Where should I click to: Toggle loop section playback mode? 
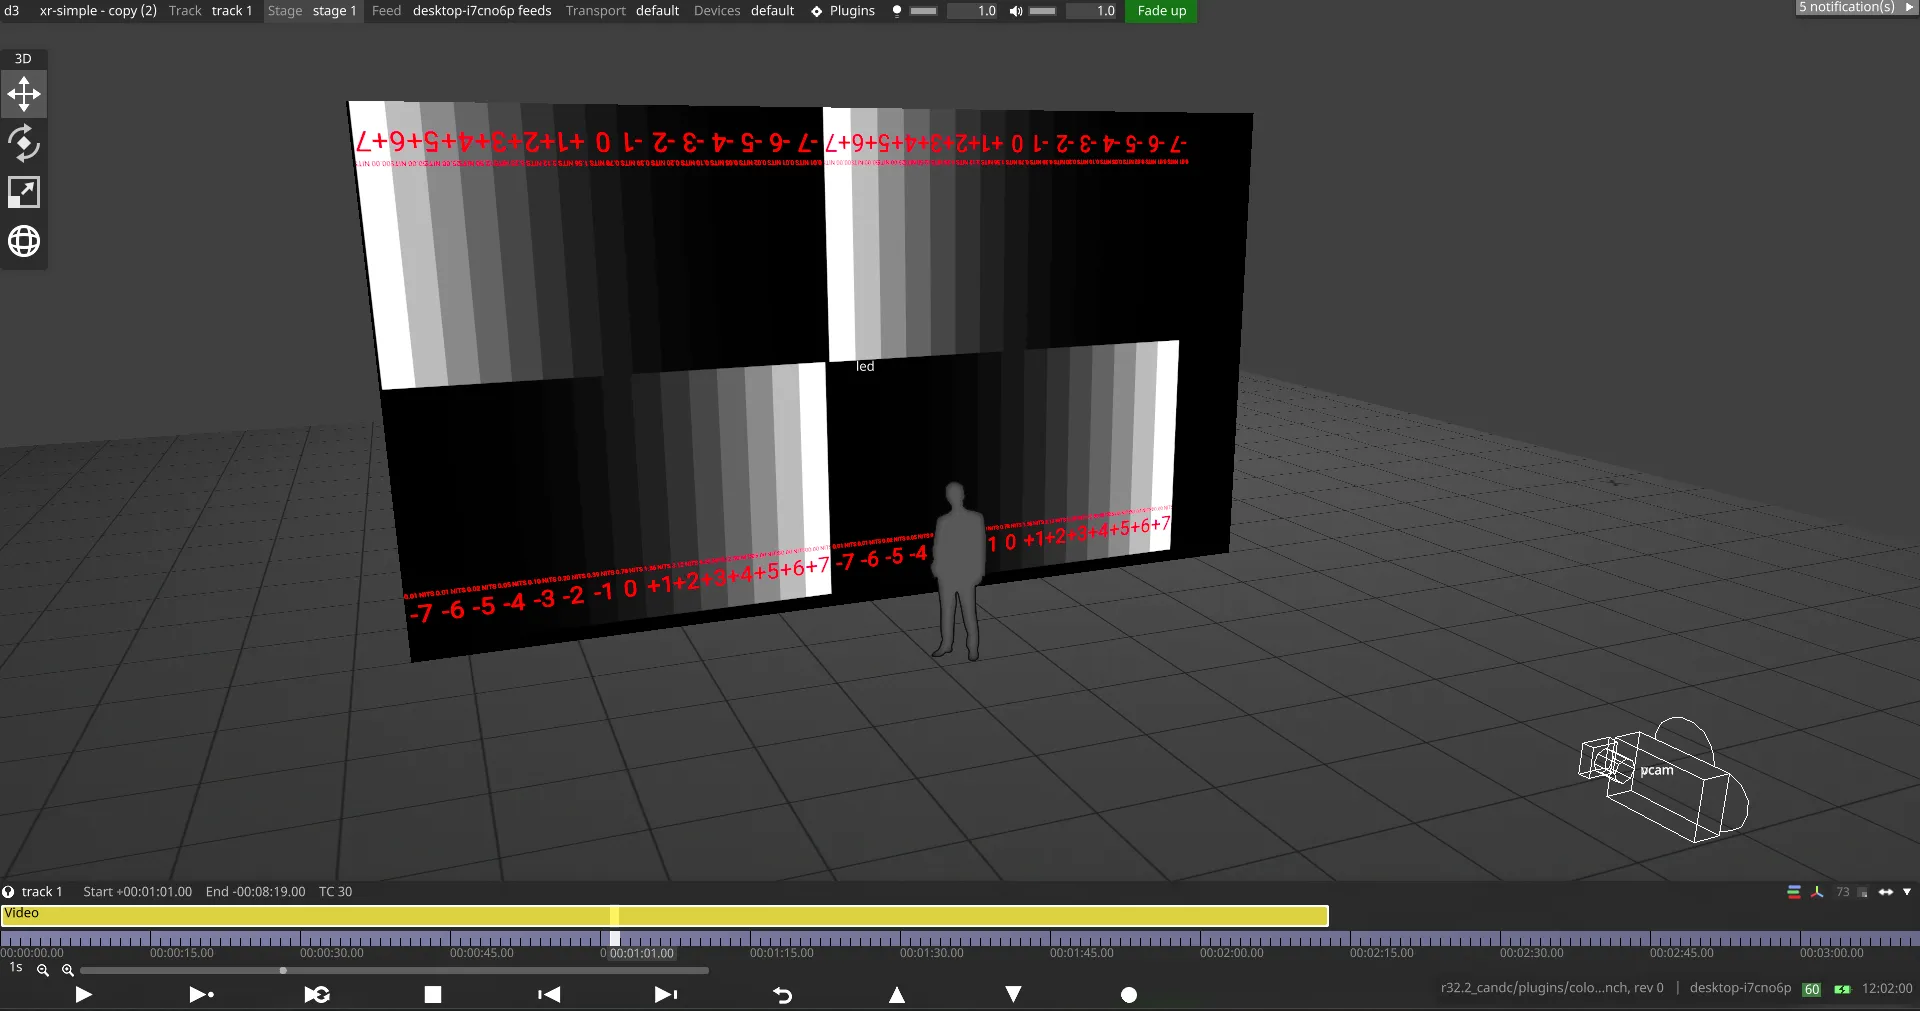pos(317,994)
